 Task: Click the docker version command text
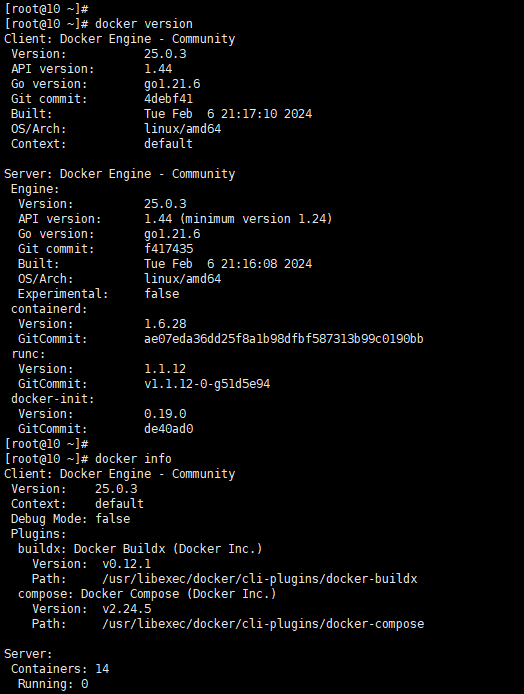tap(144, 24)
